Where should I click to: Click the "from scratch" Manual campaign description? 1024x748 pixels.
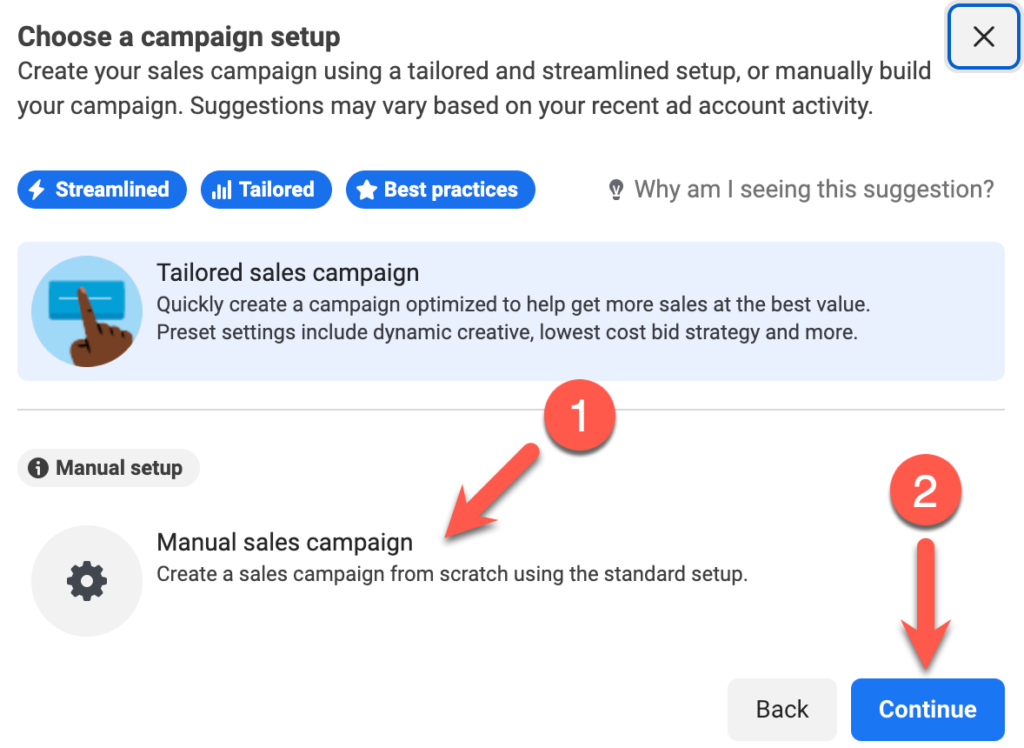[452, 575]
